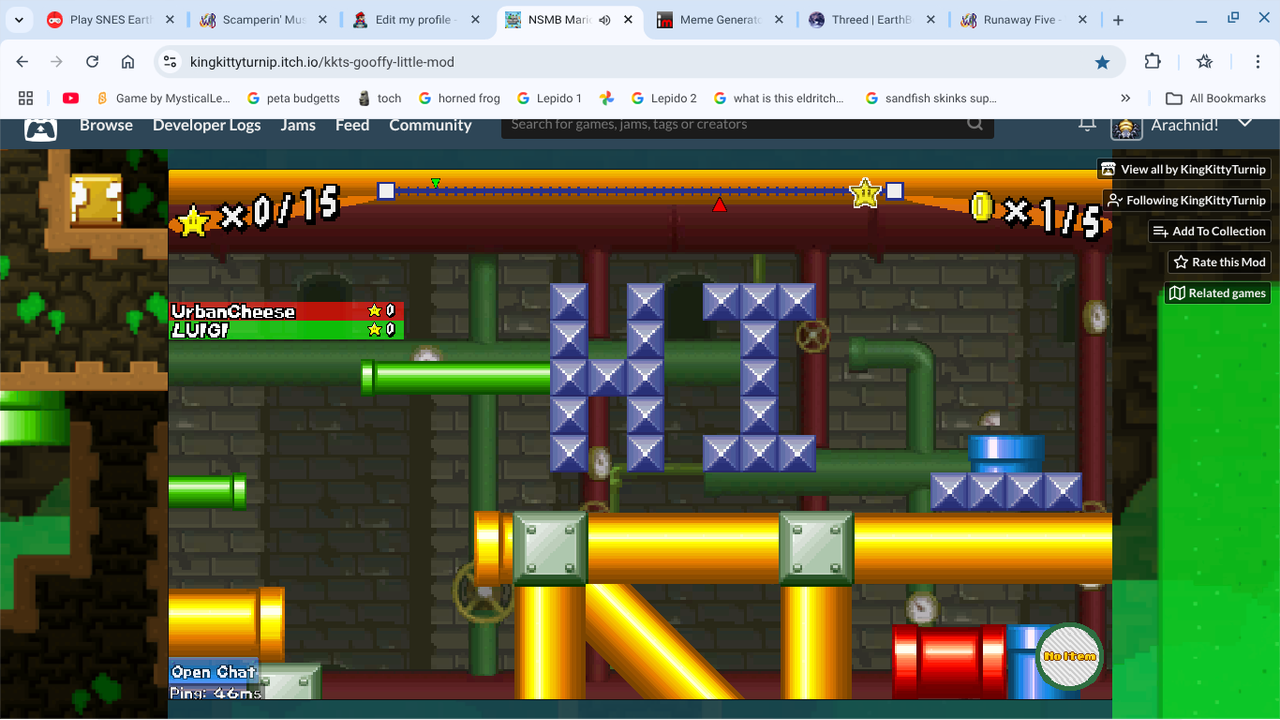Open the bookmarks and lists star icon
1280x720 pixels.
[x=1205, y=62]
